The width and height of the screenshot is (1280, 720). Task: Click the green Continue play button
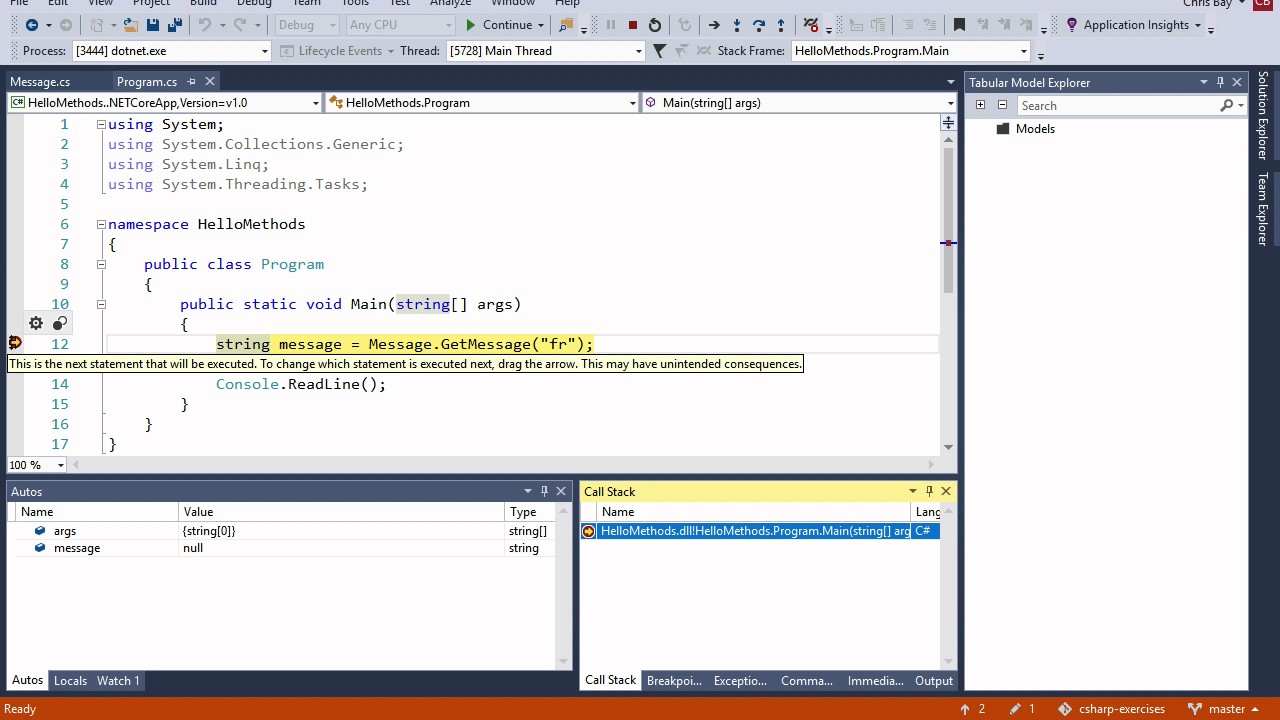471,25
